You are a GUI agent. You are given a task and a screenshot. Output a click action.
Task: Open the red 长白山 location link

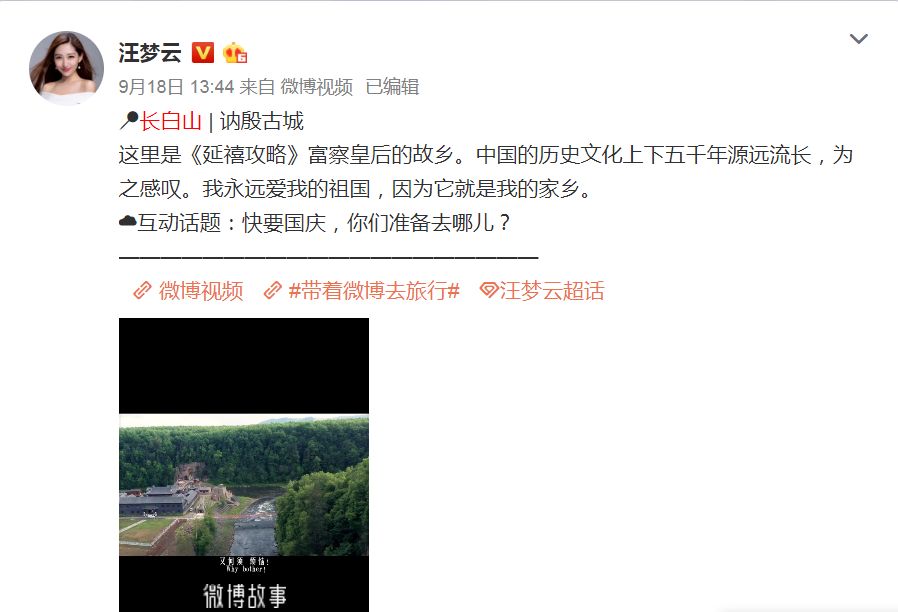pyautogui.click(x=171, y=121)
